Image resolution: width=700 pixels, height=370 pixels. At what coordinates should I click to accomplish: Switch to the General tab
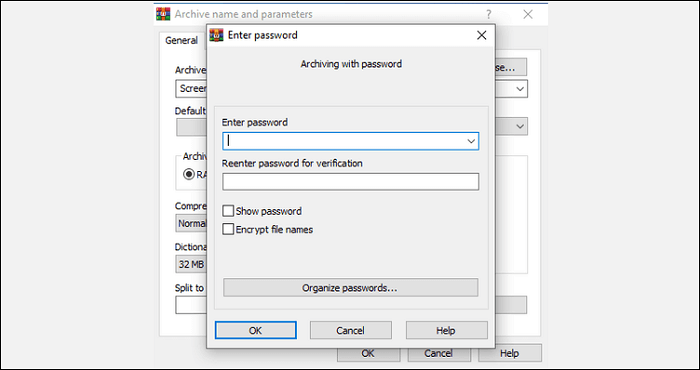181,41
